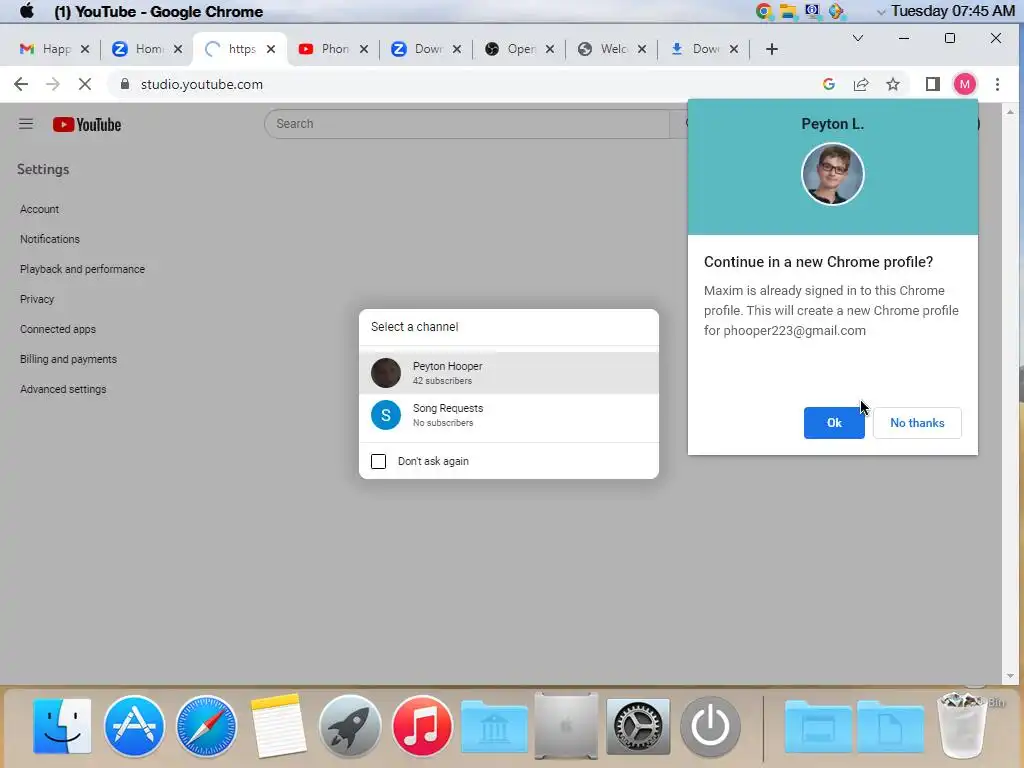
Task: Toggle Chrome side panel
Action: pyautogui.click(x=933, y=84)
